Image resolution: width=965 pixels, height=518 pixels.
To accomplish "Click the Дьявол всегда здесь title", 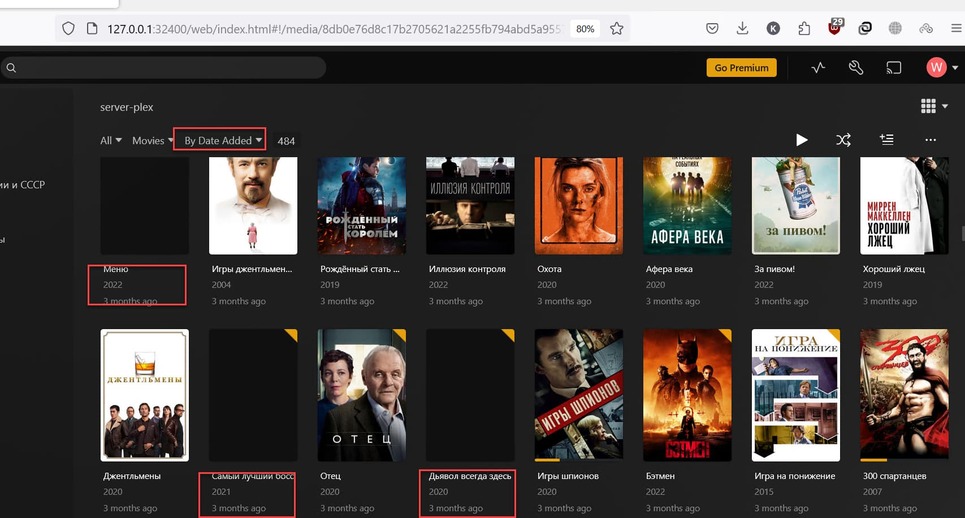I will click(x=470, y=476).
